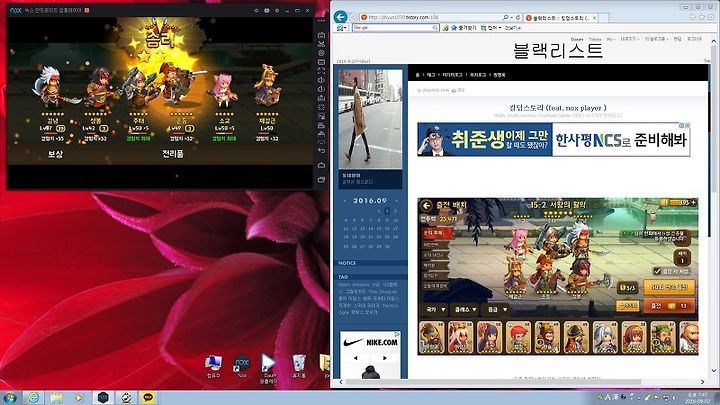Open the three-dots menu above the Nox sidebar

click(x=321, y=20)
